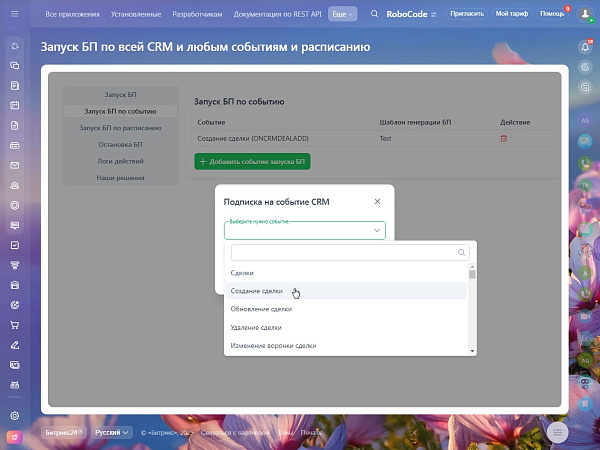Delete the 'Создание сделки' event with the trash icon
This screenshot has width=600, height=450.
[503, 138]
